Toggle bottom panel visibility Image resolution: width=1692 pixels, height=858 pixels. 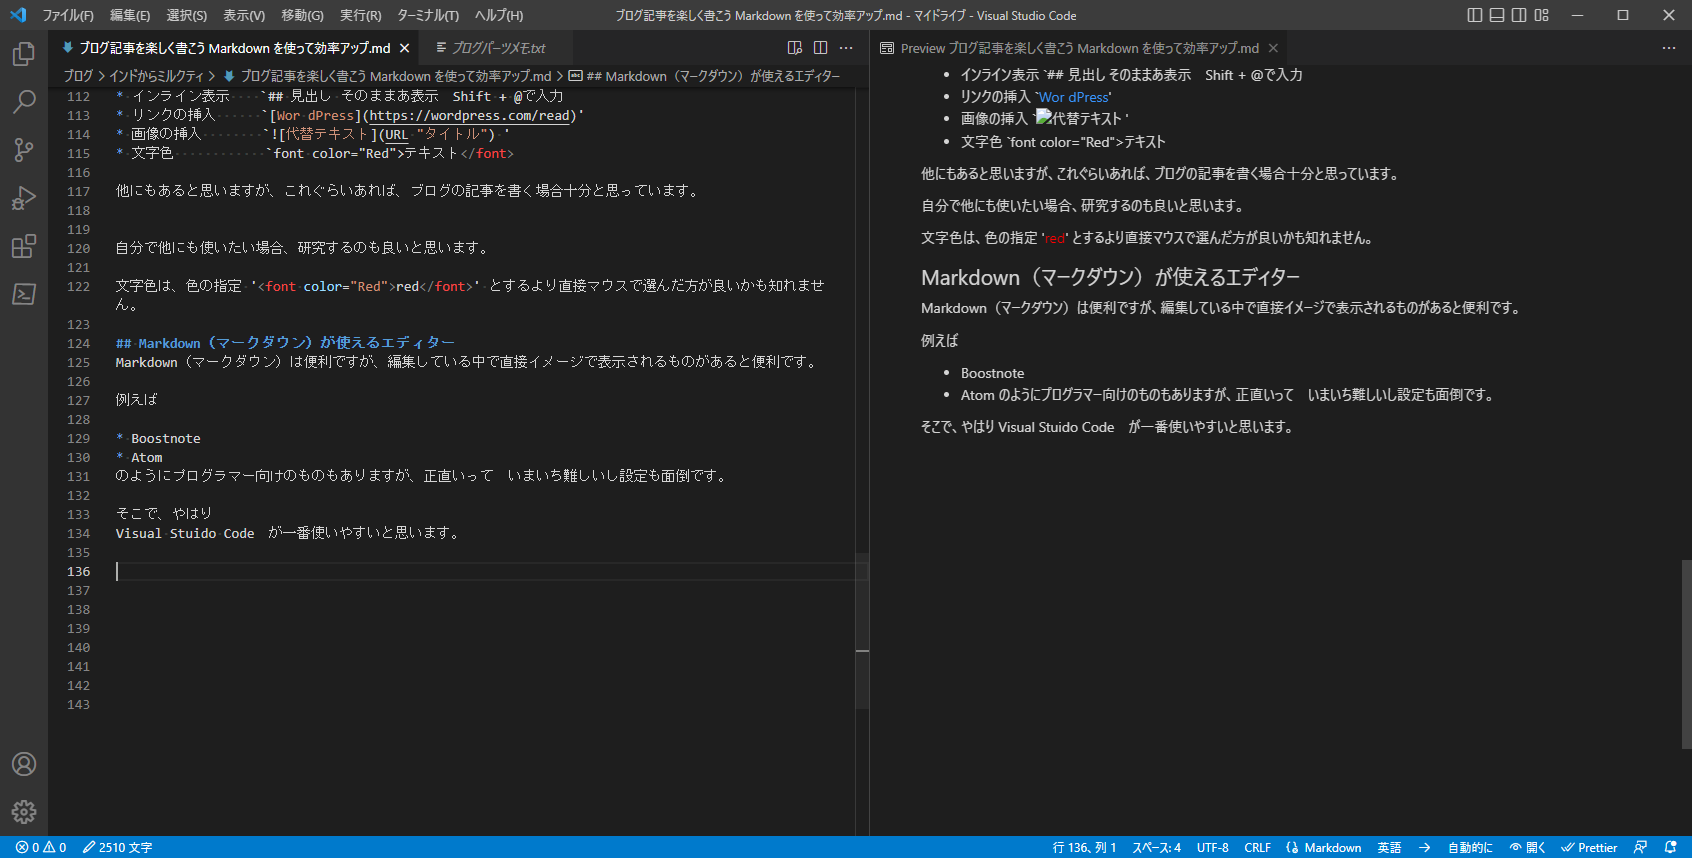[1497, 15]
